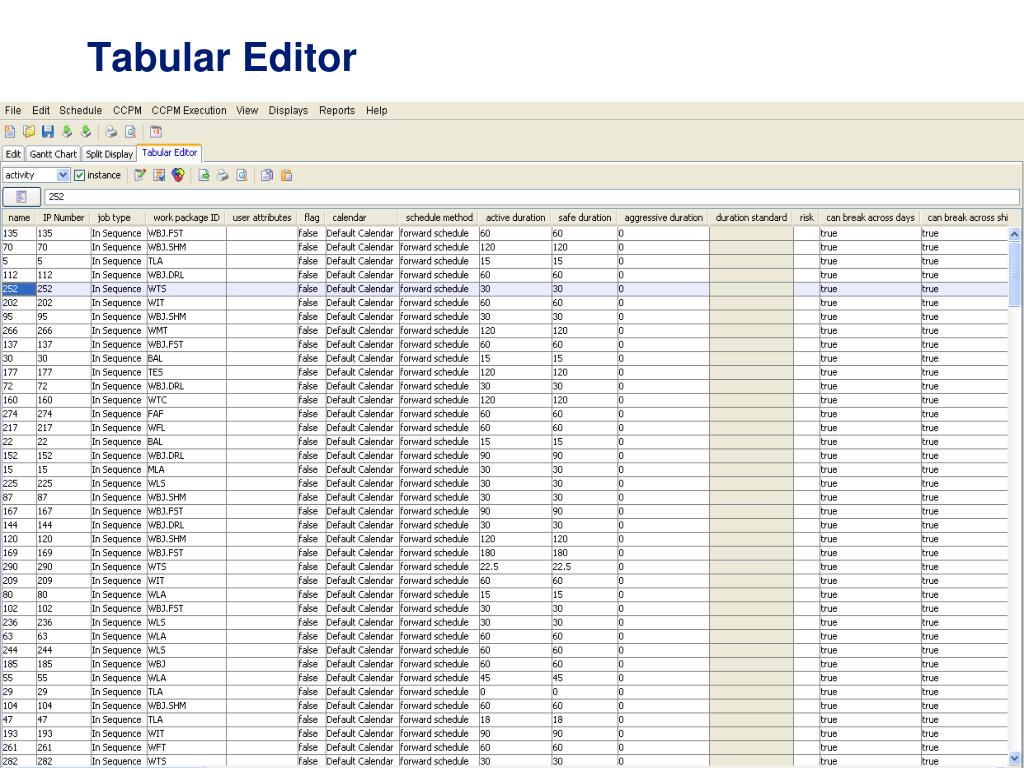
Task: Click the Print icon in the top toolbar
Action: tap(111, 132)
